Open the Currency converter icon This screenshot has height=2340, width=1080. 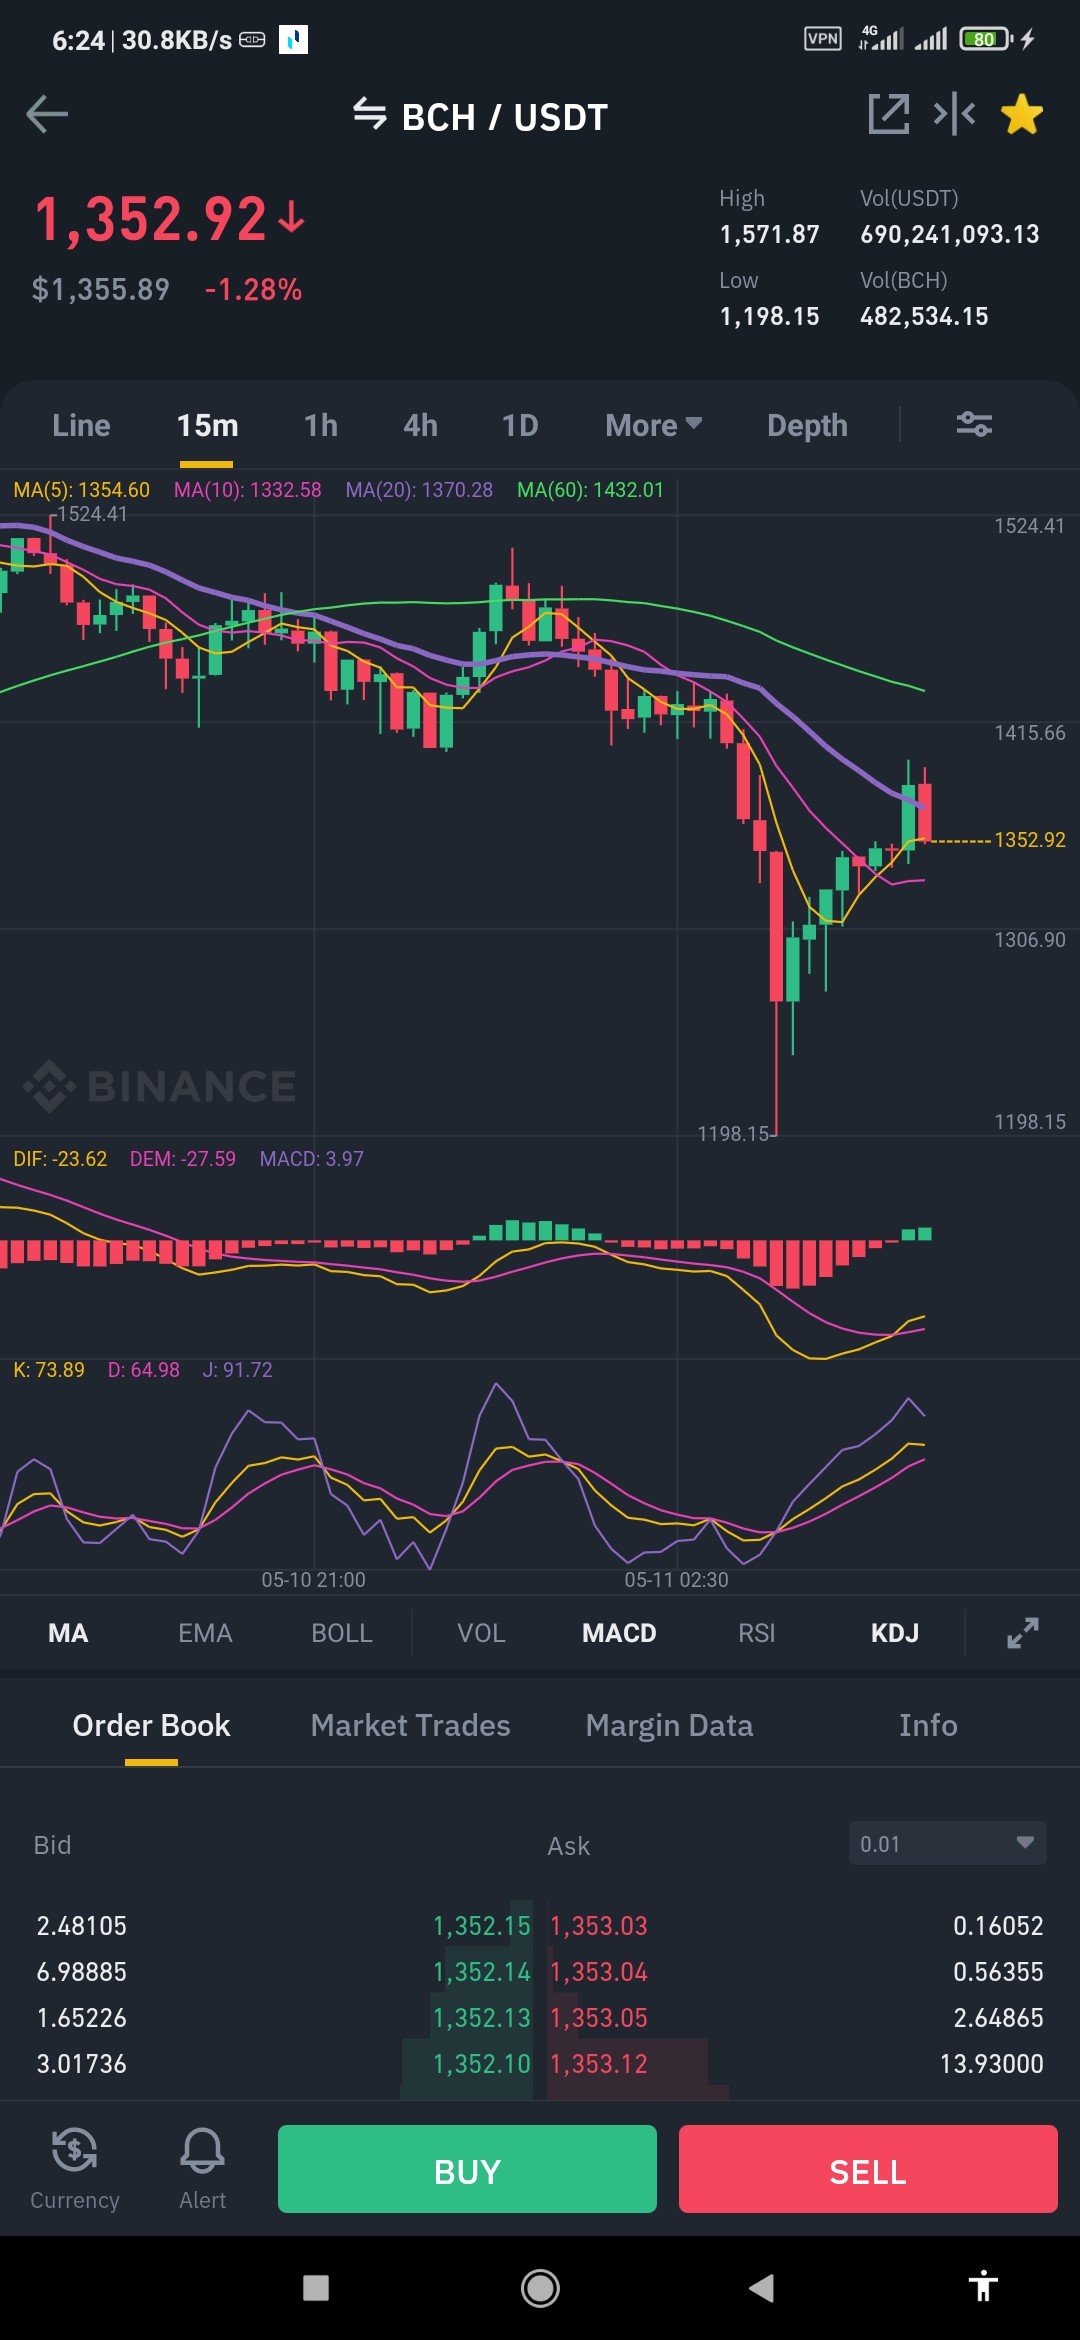pos(75,2168)
